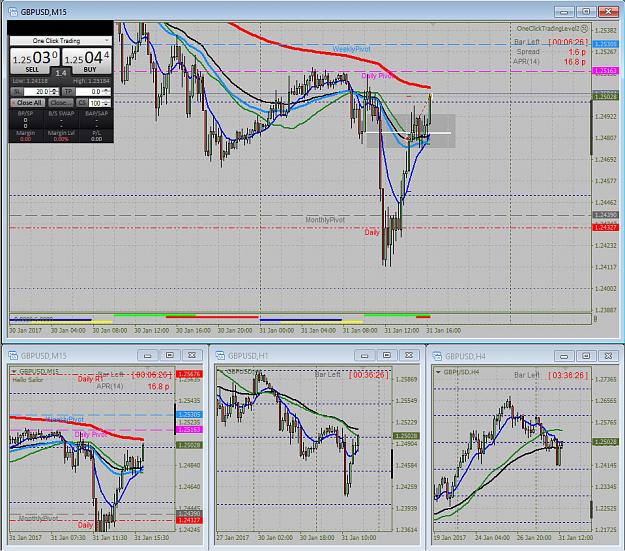Click the red 1.24327 price tag in main chart
Screen dimensions: 625x551
[x=605, y=227]
